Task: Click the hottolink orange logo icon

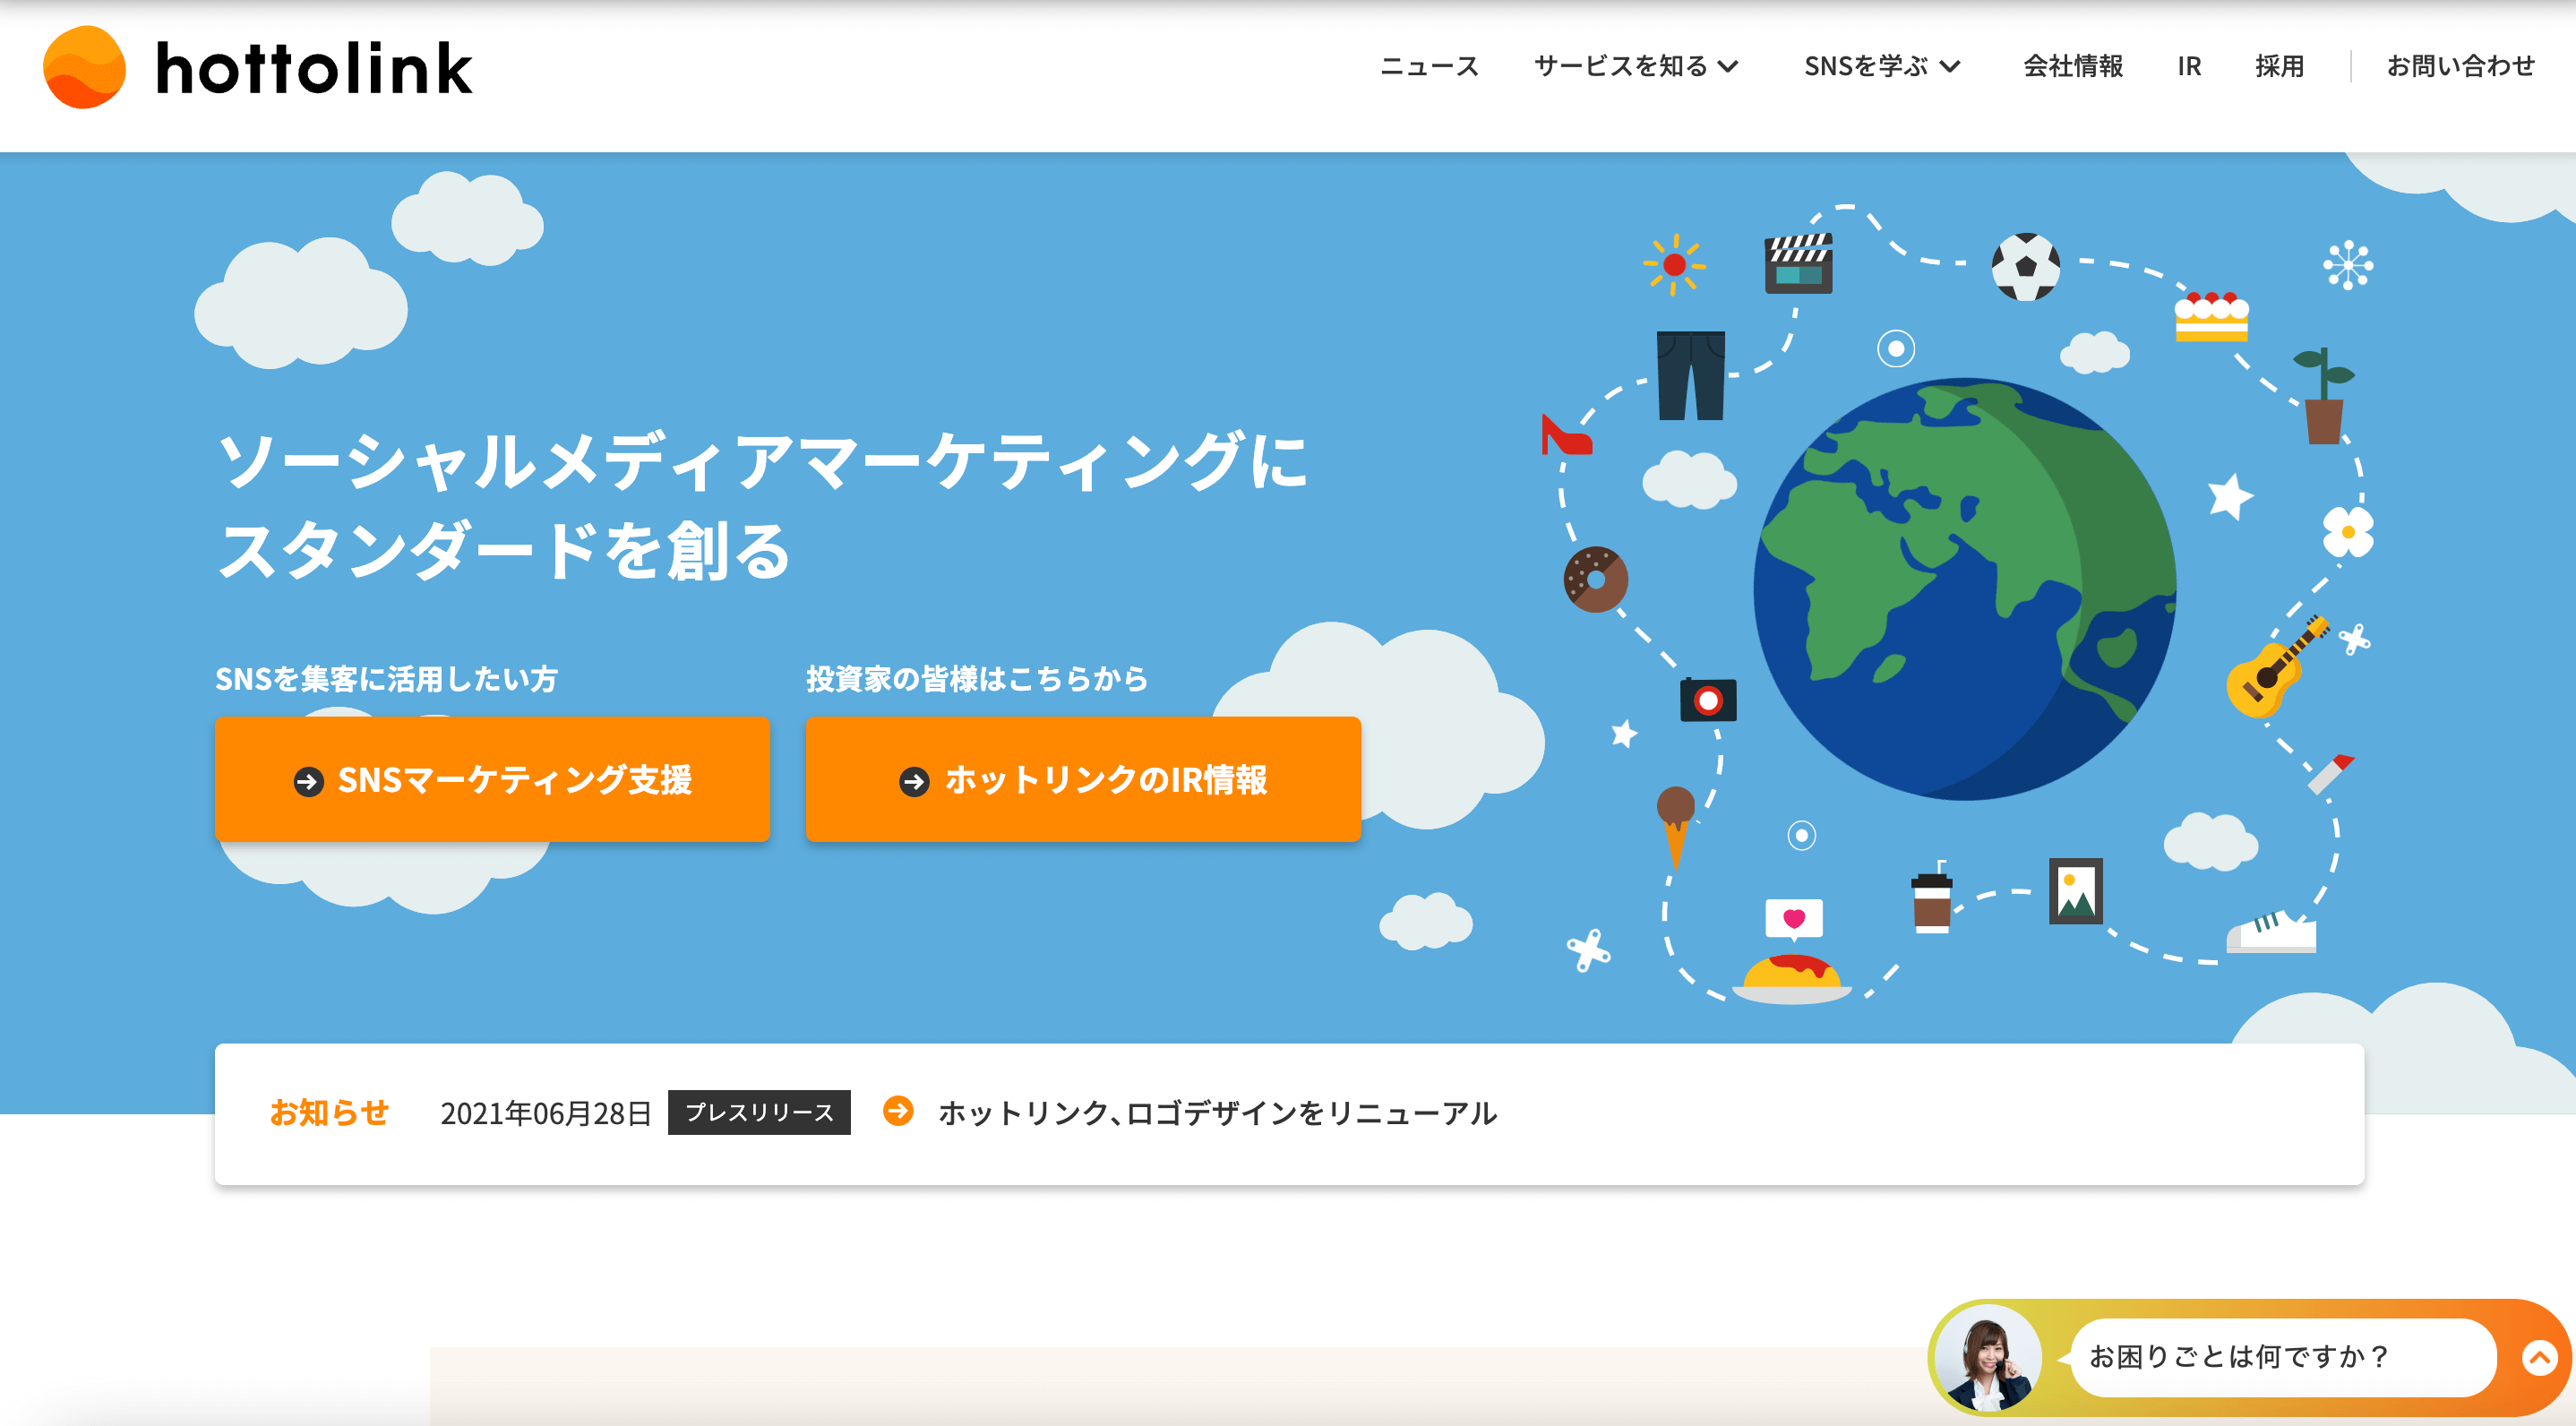Action: [85, 67]
